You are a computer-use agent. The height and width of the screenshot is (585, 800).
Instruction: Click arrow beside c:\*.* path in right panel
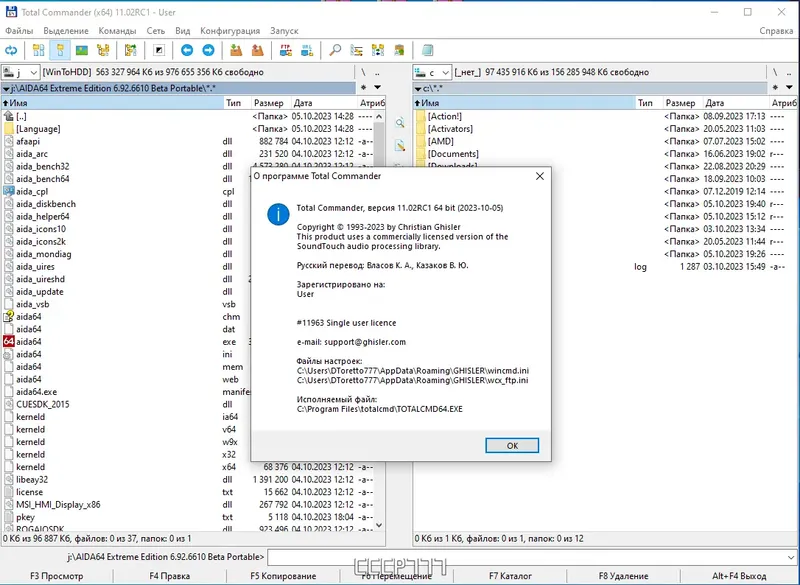(x=418, y=89)
